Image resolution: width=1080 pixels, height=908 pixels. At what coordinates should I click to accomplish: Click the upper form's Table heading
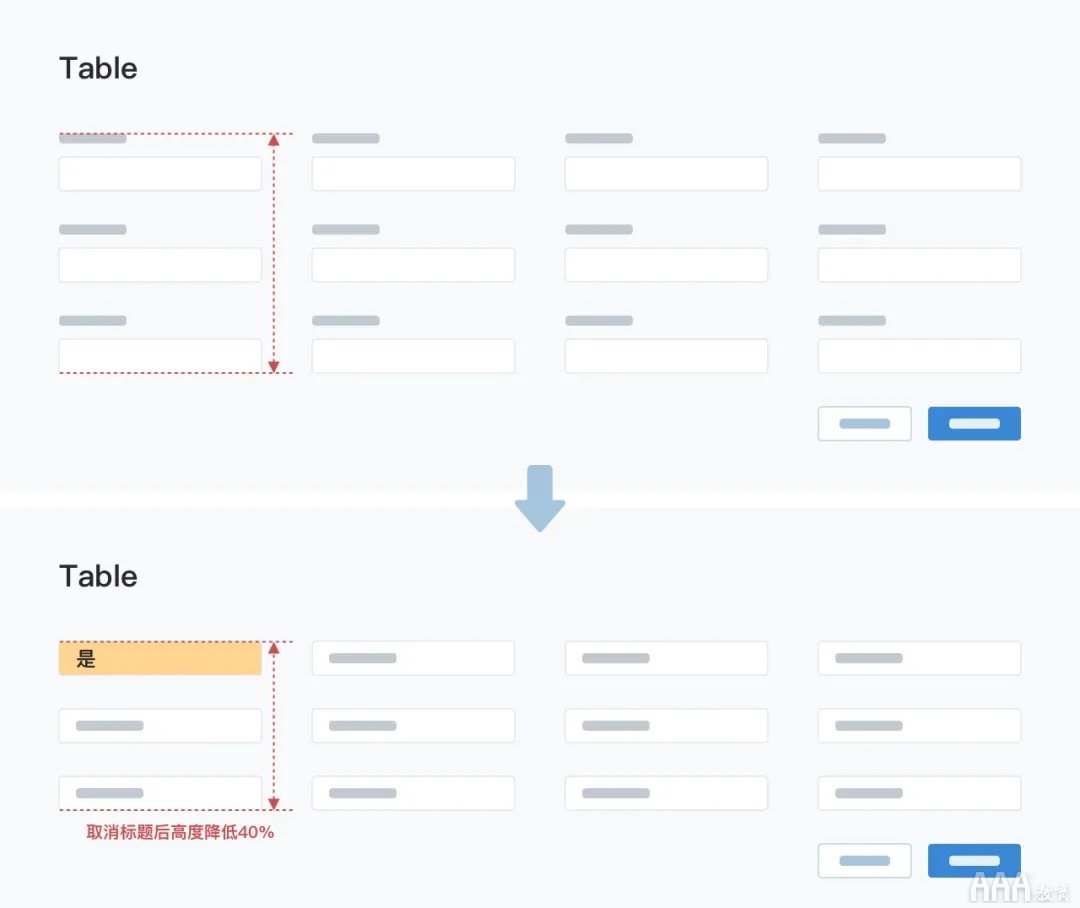tap(98, 69)
